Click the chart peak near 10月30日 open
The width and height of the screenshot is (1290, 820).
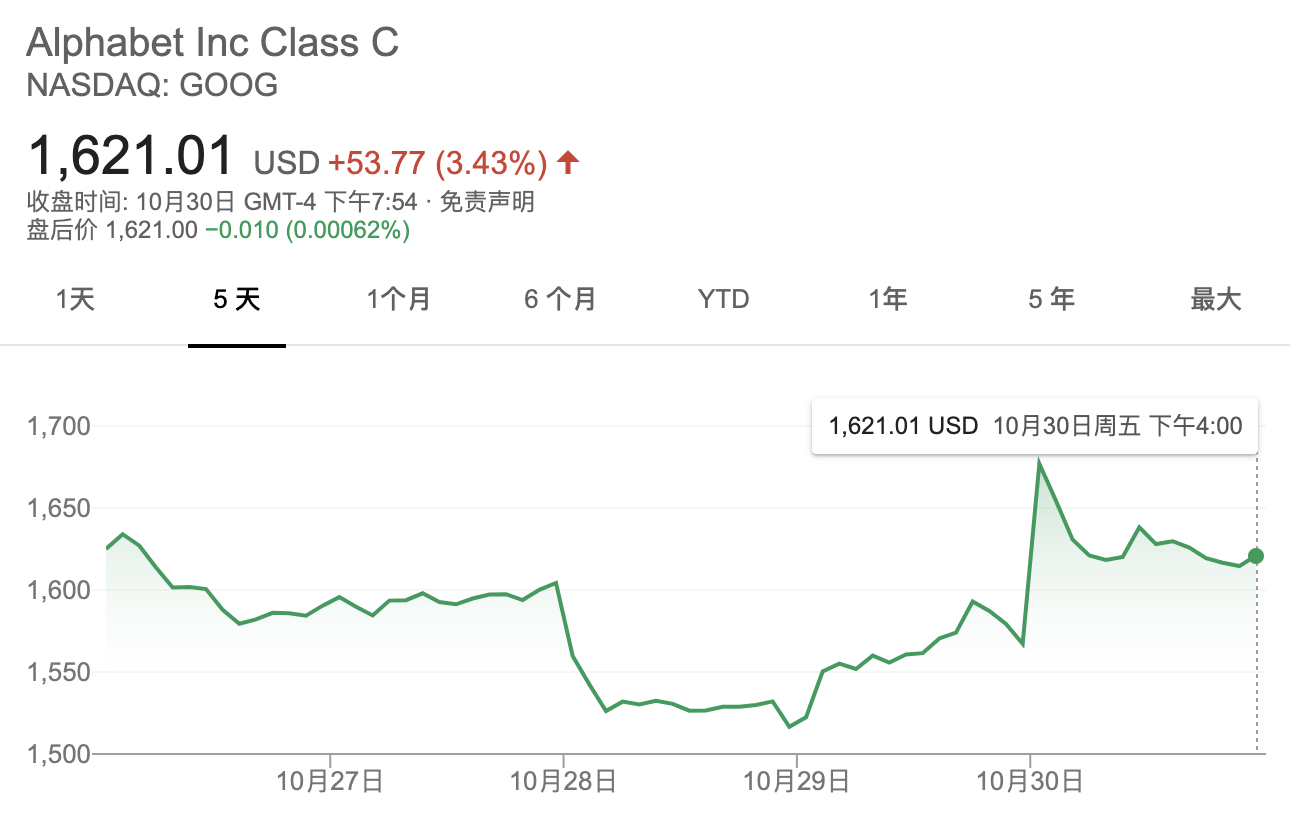coord(1040,463)
